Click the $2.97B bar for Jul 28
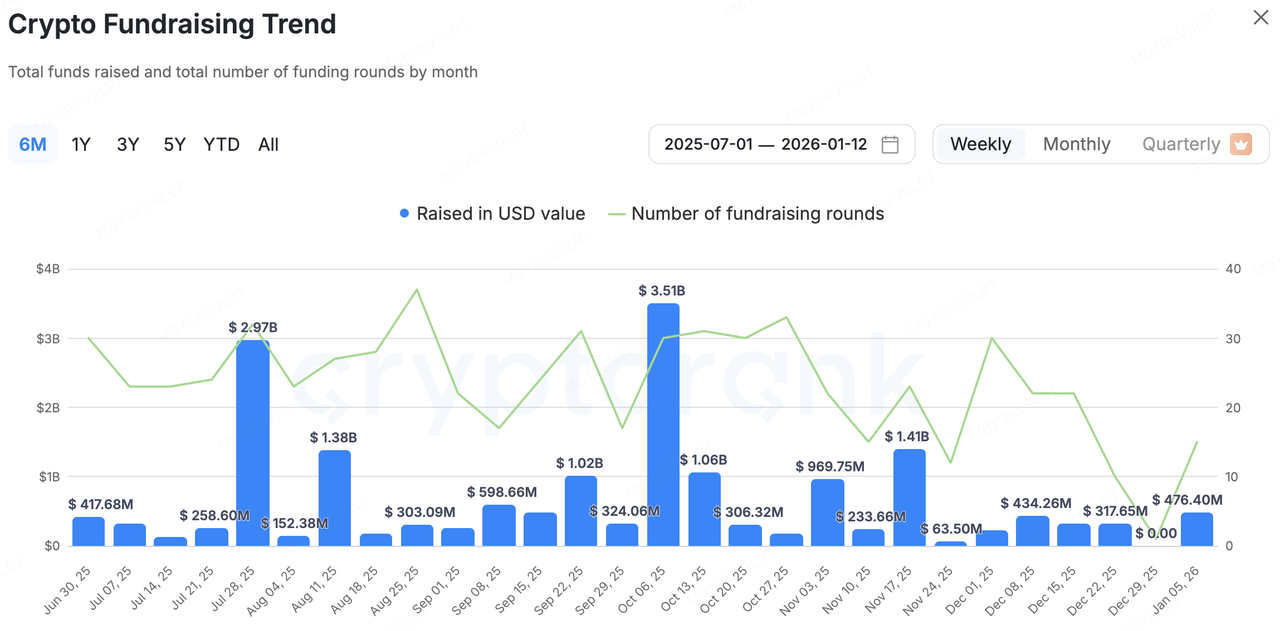Viewport: 1280px width, 631px height. [252, 443]
